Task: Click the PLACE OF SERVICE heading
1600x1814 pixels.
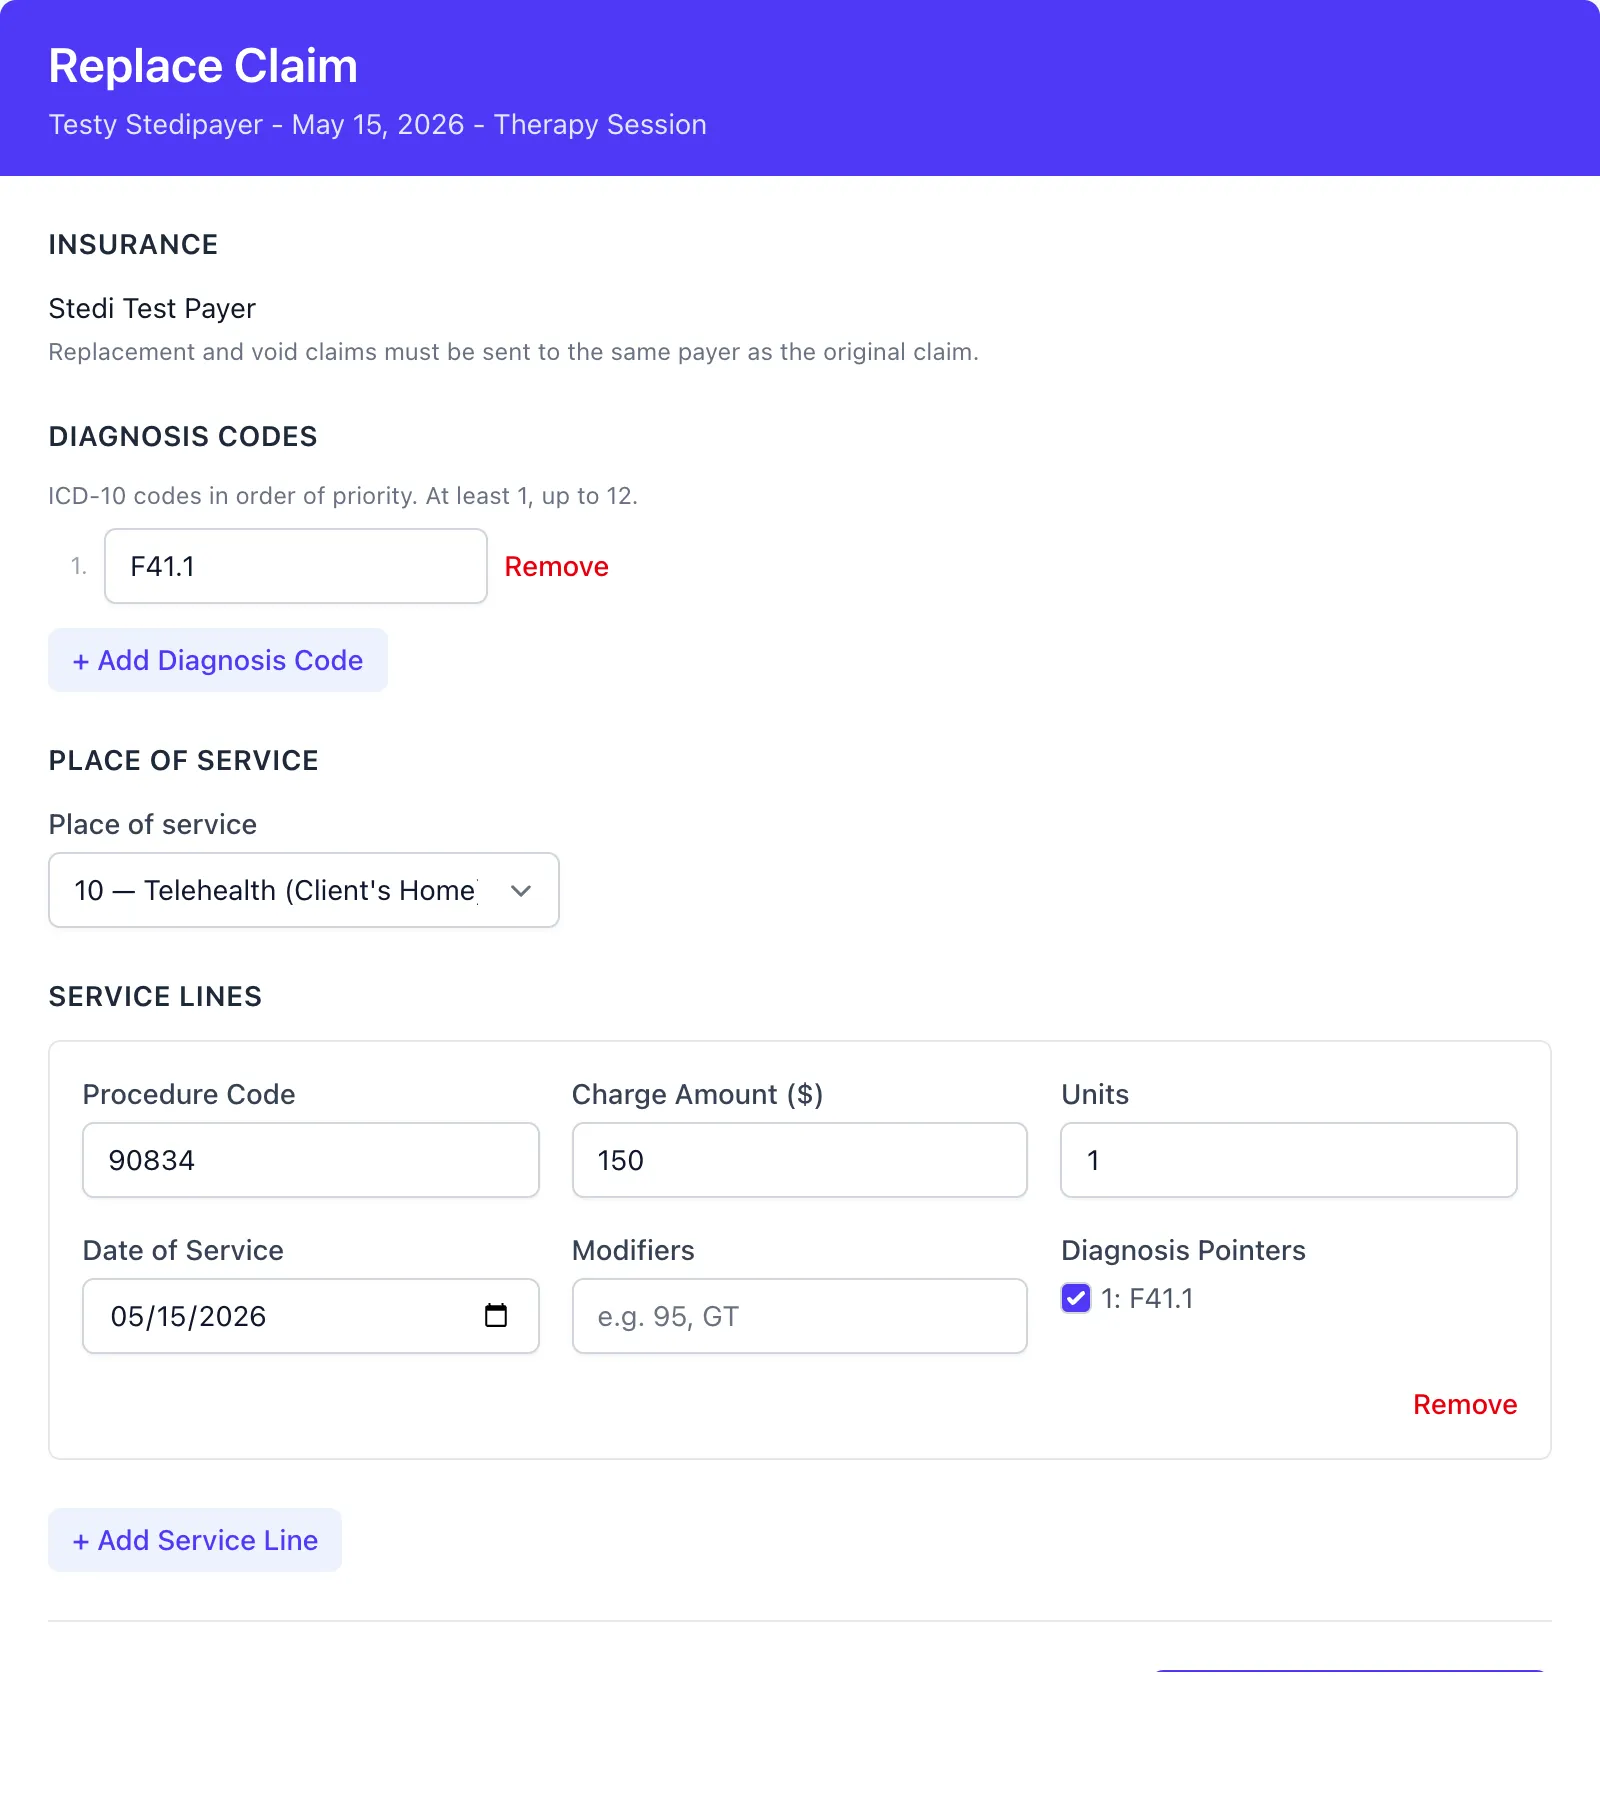Action: 184,760
